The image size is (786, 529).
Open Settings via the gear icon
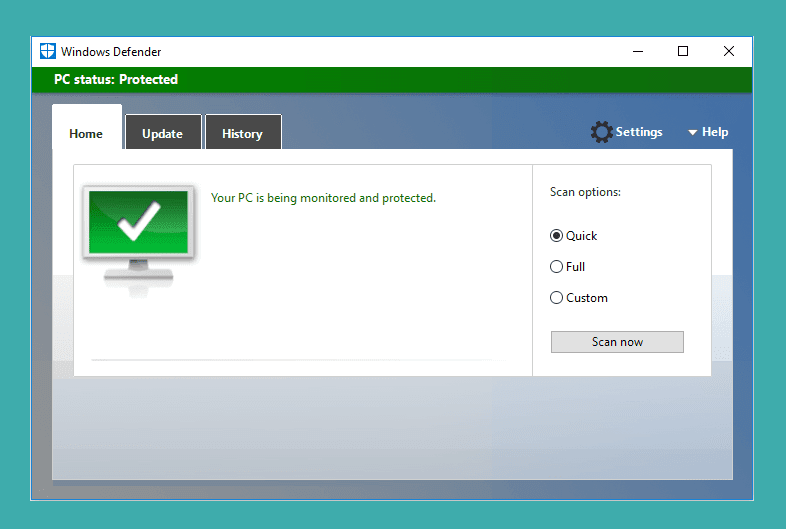point(601,132)
